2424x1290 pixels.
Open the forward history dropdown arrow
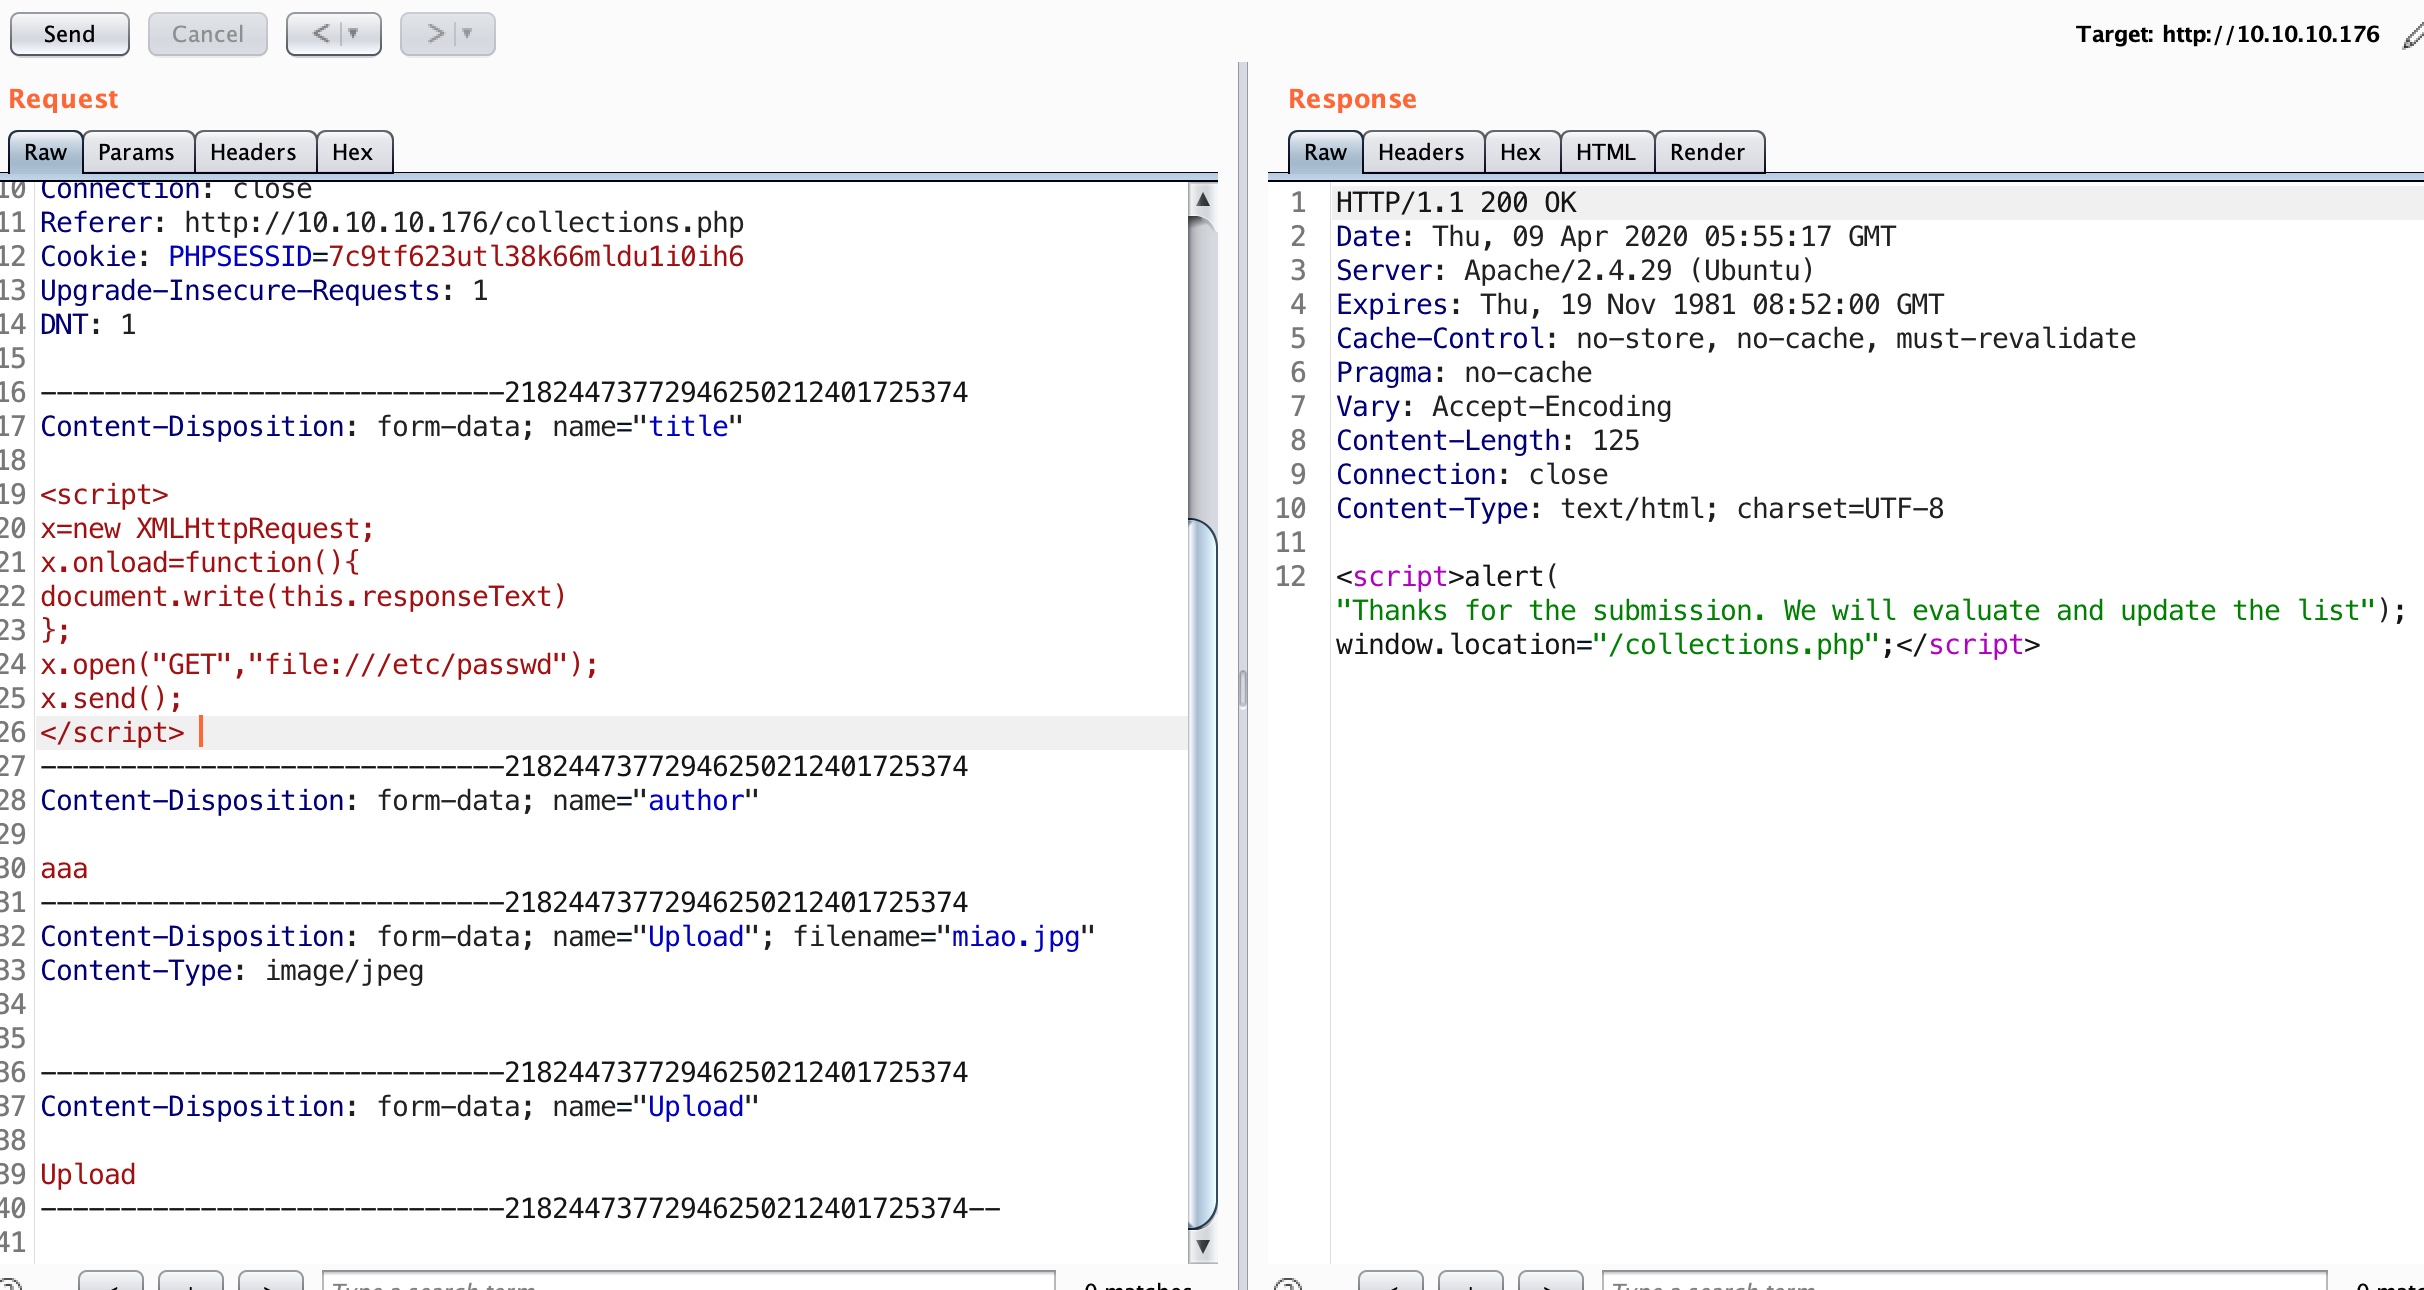pyautogui.click(x=467, y=34)
